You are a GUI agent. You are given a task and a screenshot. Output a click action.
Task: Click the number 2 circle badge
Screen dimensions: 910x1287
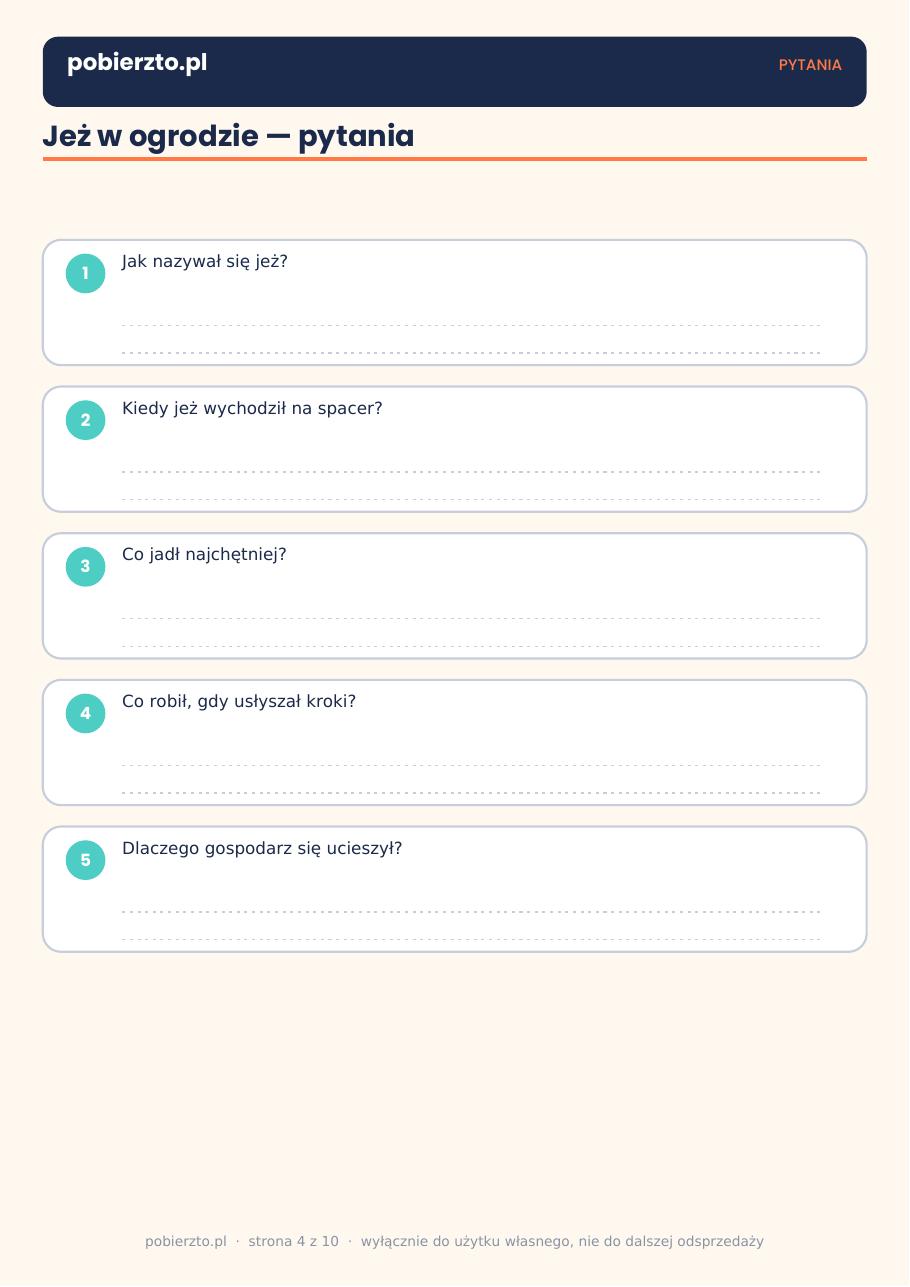85,420
